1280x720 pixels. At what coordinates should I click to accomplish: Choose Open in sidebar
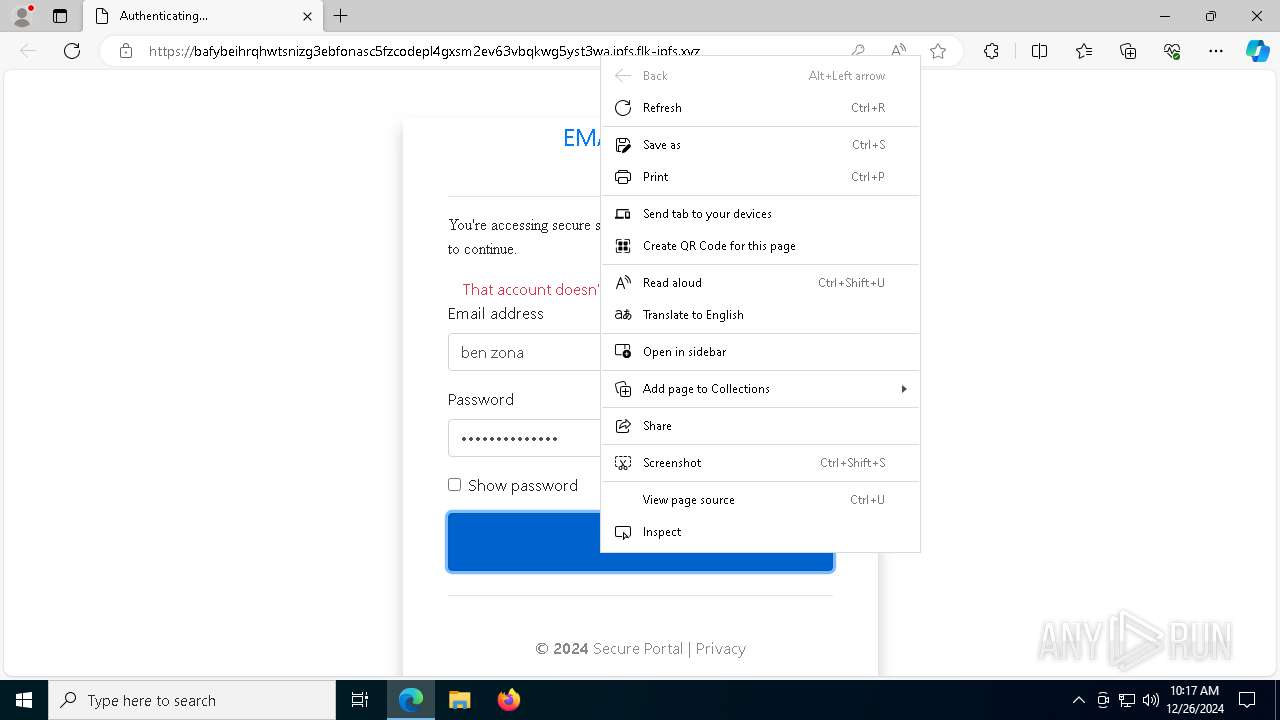(760, 352)
